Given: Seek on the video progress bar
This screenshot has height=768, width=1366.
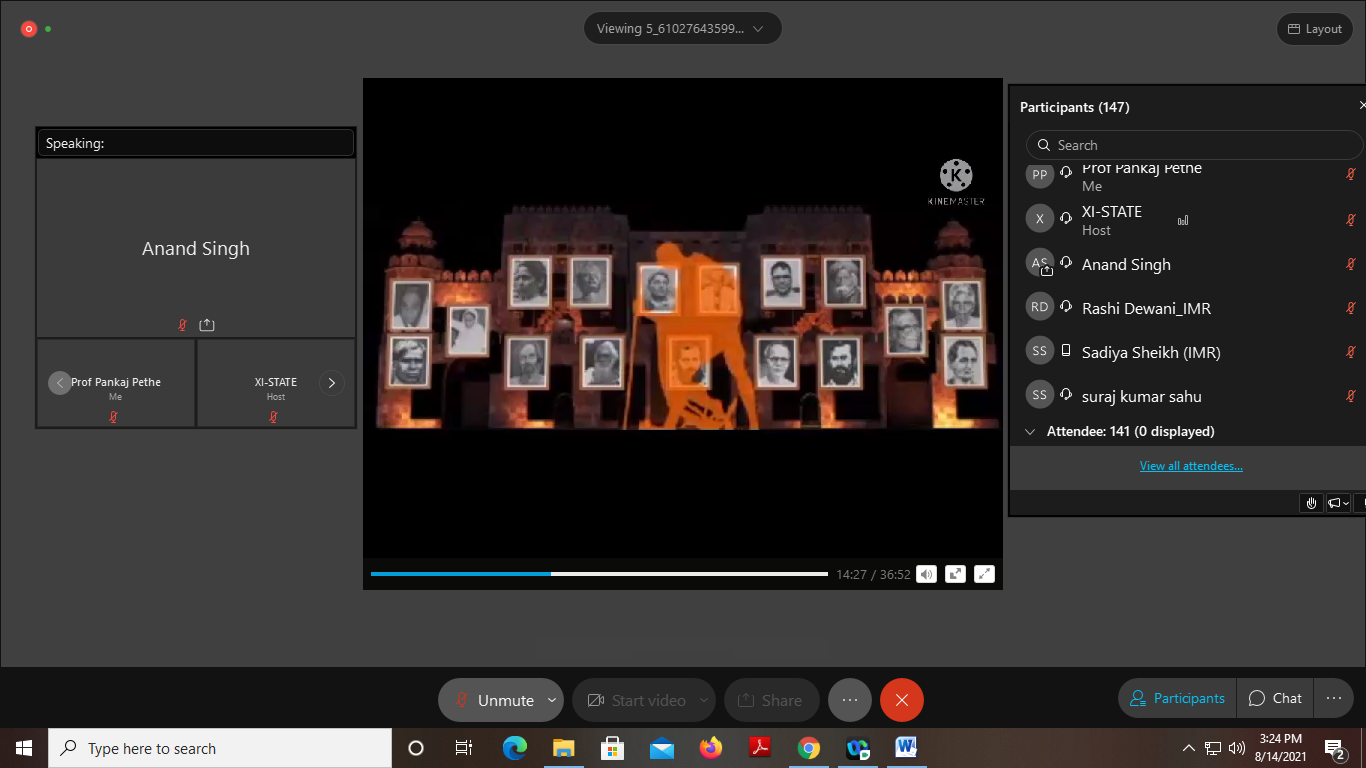Looking at the screenshot, I should point(599,574).
